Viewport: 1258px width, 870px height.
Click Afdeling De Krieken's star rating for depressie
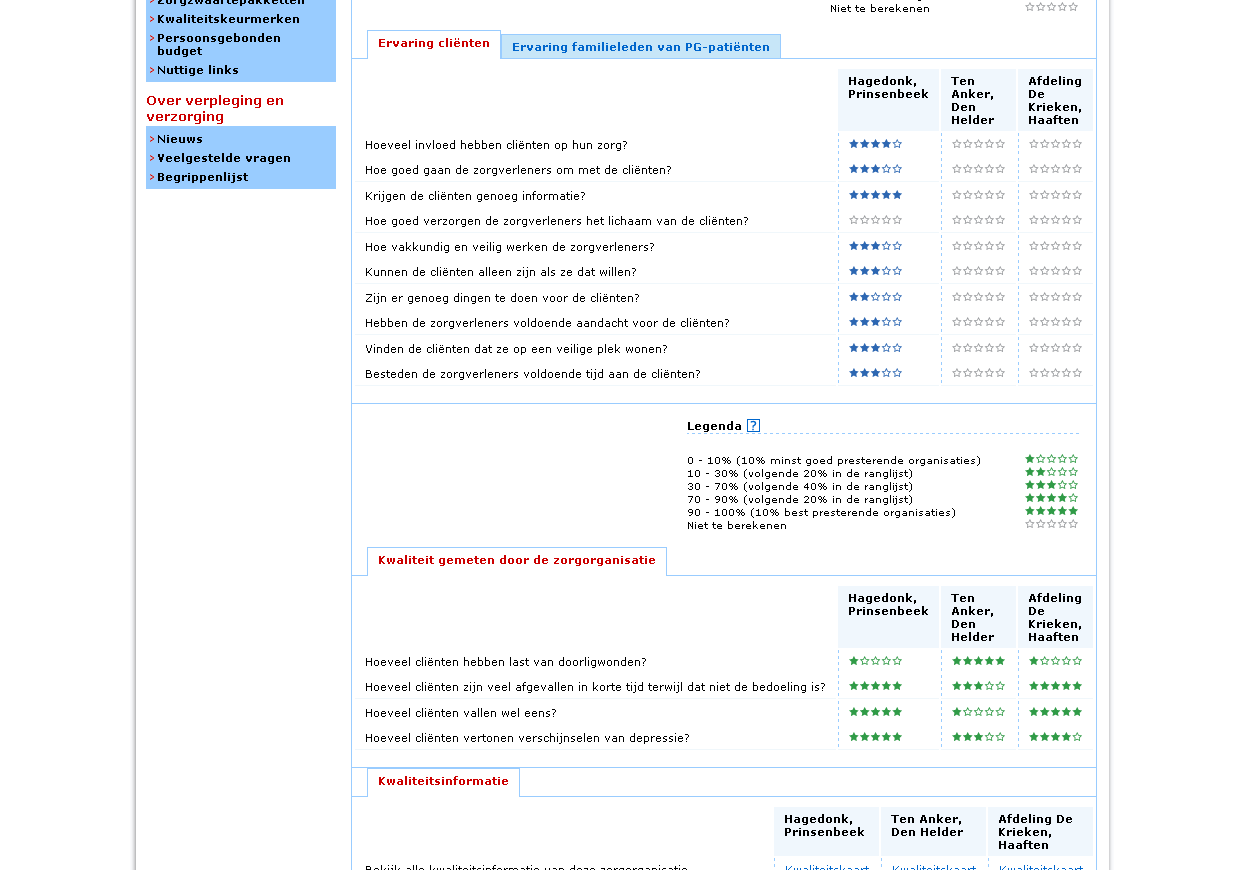pyautogui.click(x=1055, y=737)
